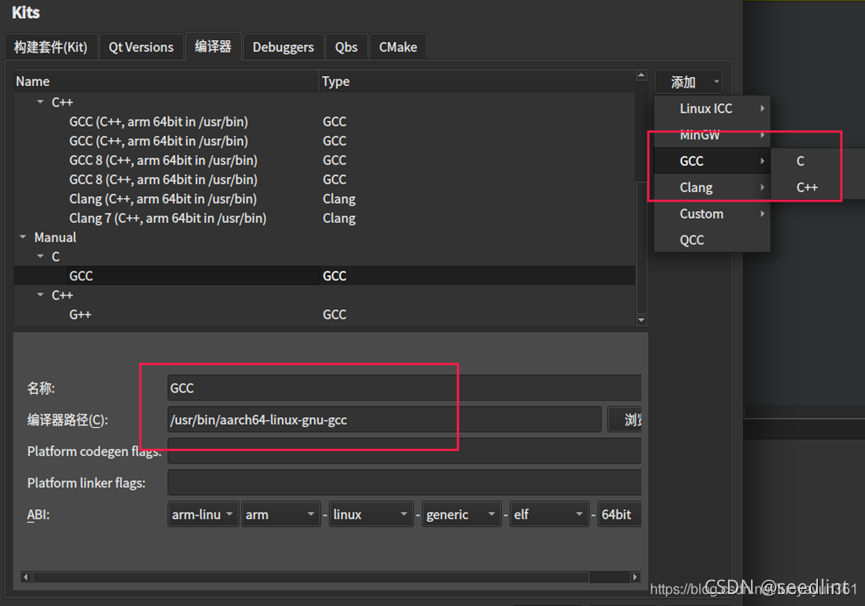Choose QCC in the add menu
Image resolution: width=865 pixels, height=606 pixels.
coord(712,240)
